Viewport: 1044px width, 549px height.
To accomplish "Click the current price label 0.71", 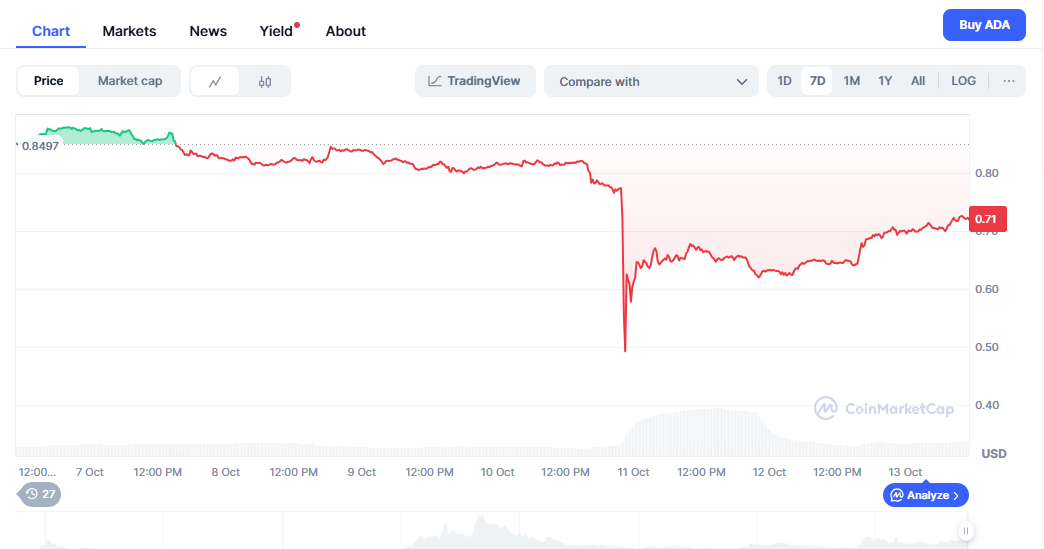I will (x=988, y=219).
